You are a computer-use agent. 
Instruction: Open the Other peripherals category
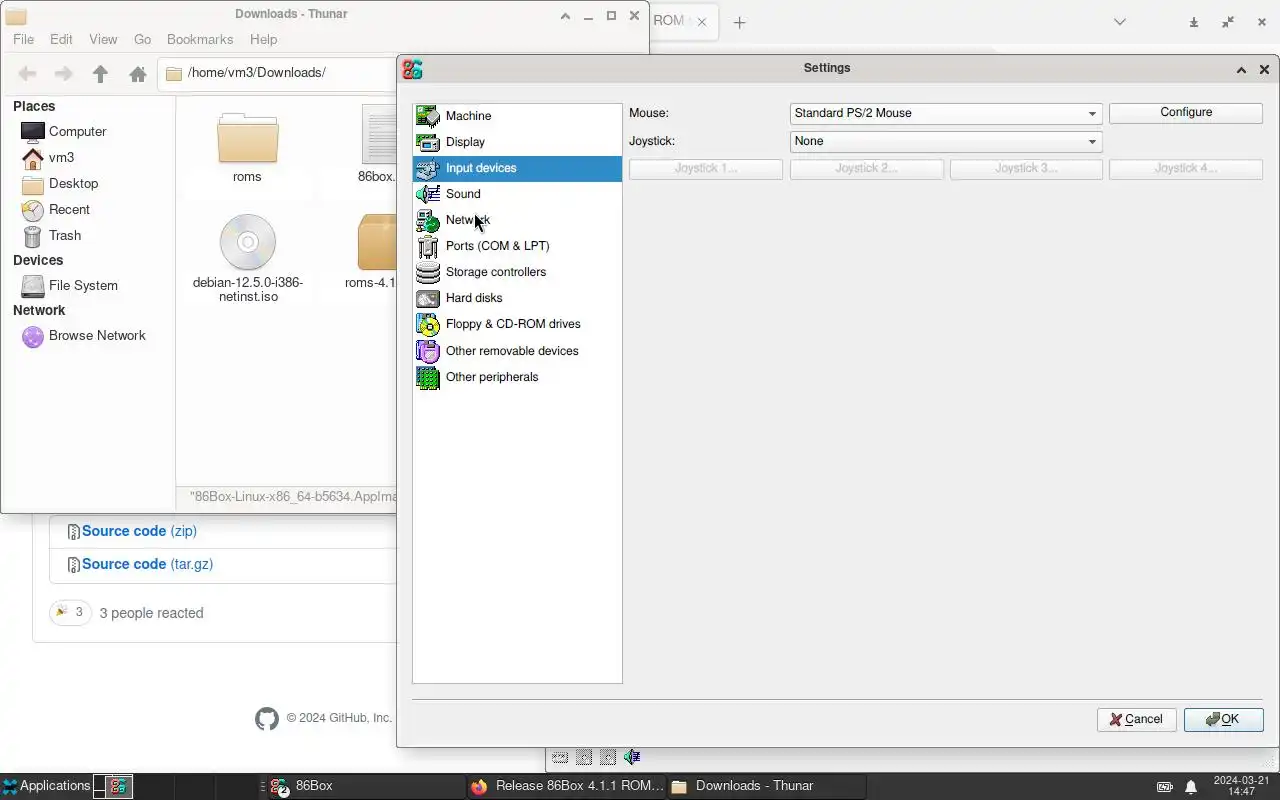[x=517, y=377]
